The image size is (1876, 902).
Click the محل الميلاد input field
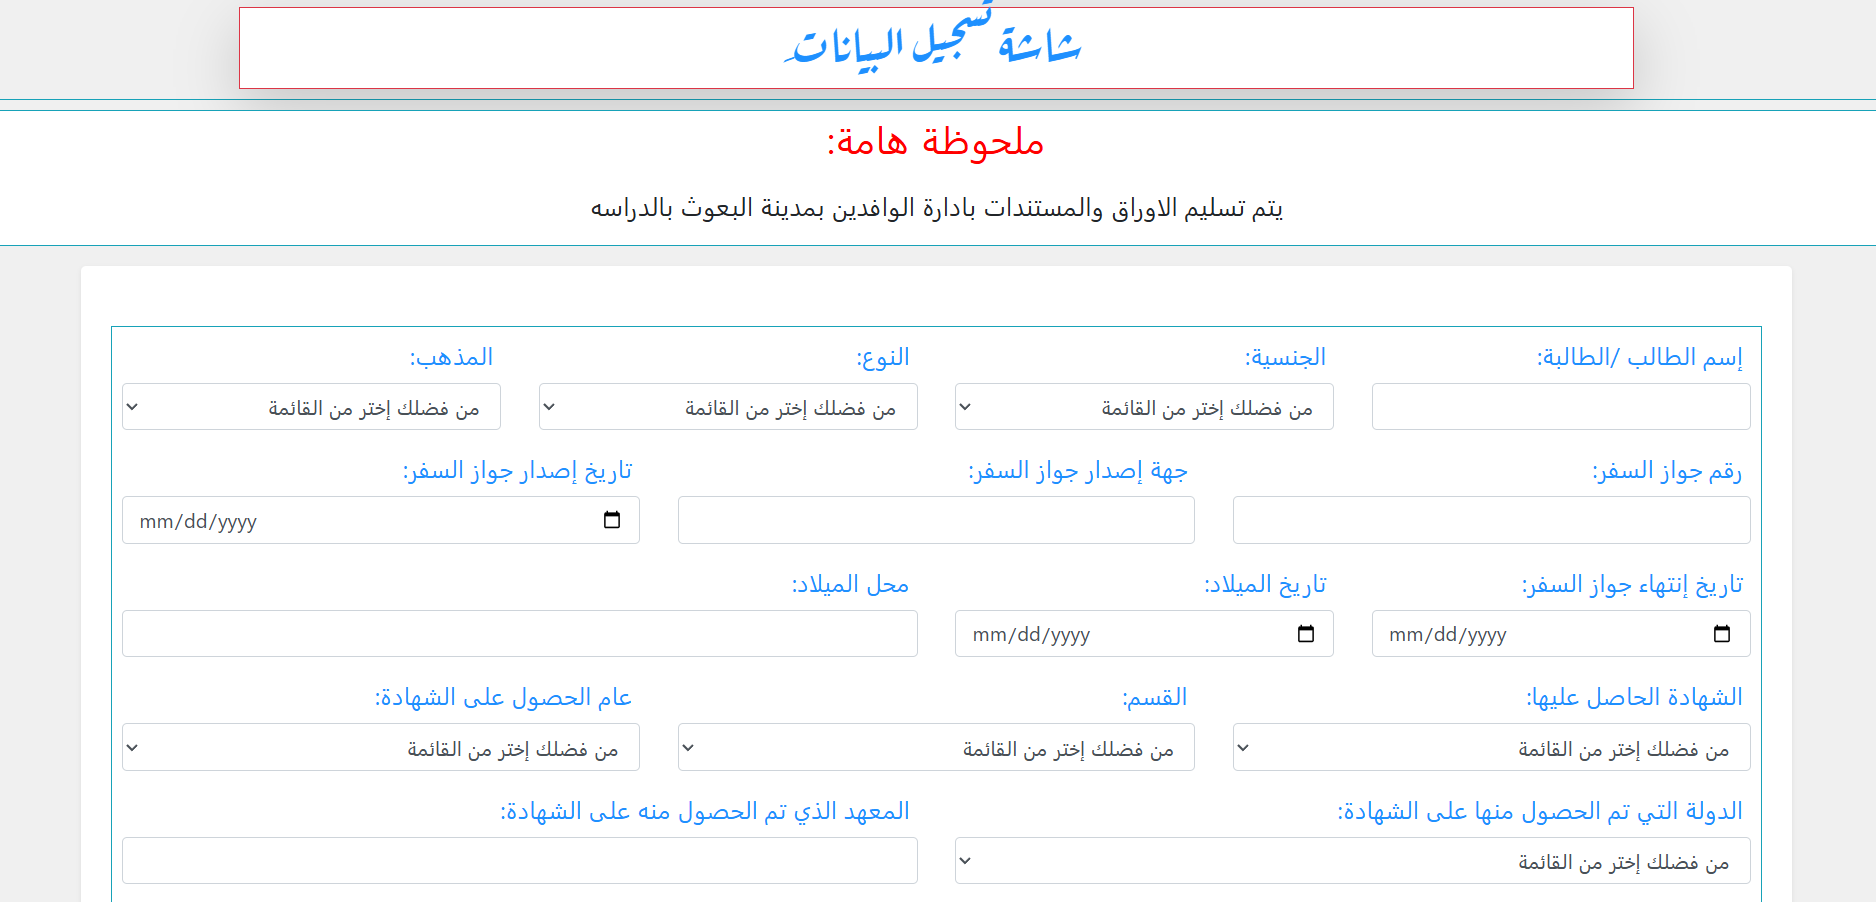(x=520, y=634)
